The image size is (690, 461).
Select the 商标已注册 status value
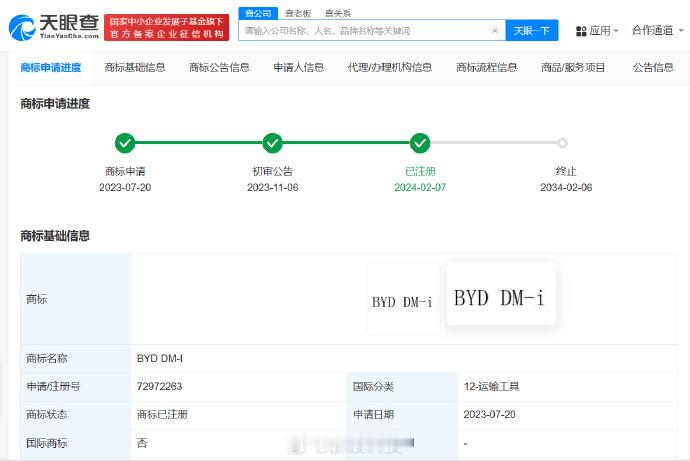click(x=162, y=414)
